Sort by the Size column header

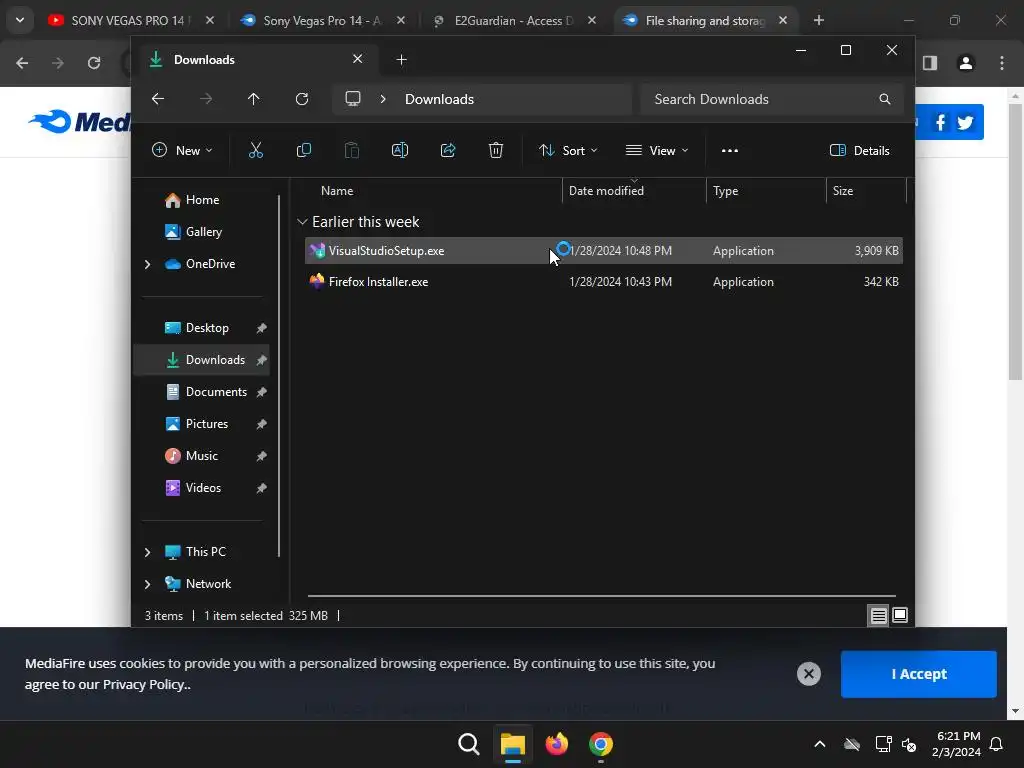(843, 191)
